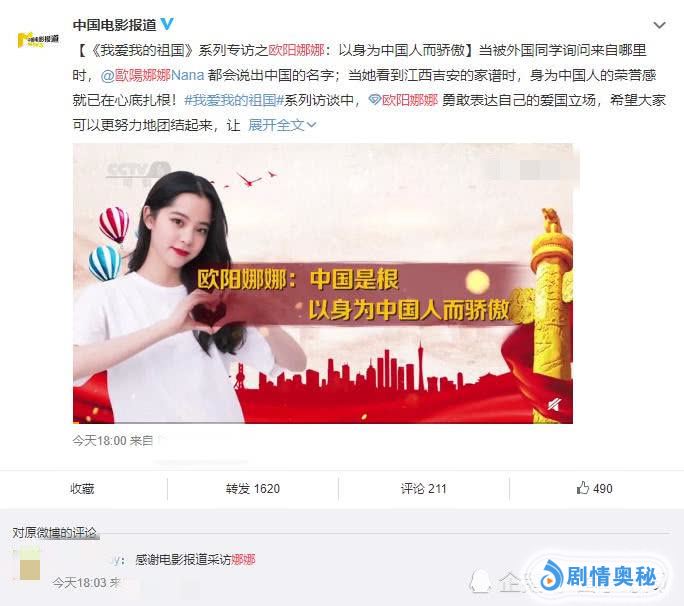This screenshot has width=684, height=606.
Task: Click the 收藏 favorite button
Action: (x=82, y=489)
